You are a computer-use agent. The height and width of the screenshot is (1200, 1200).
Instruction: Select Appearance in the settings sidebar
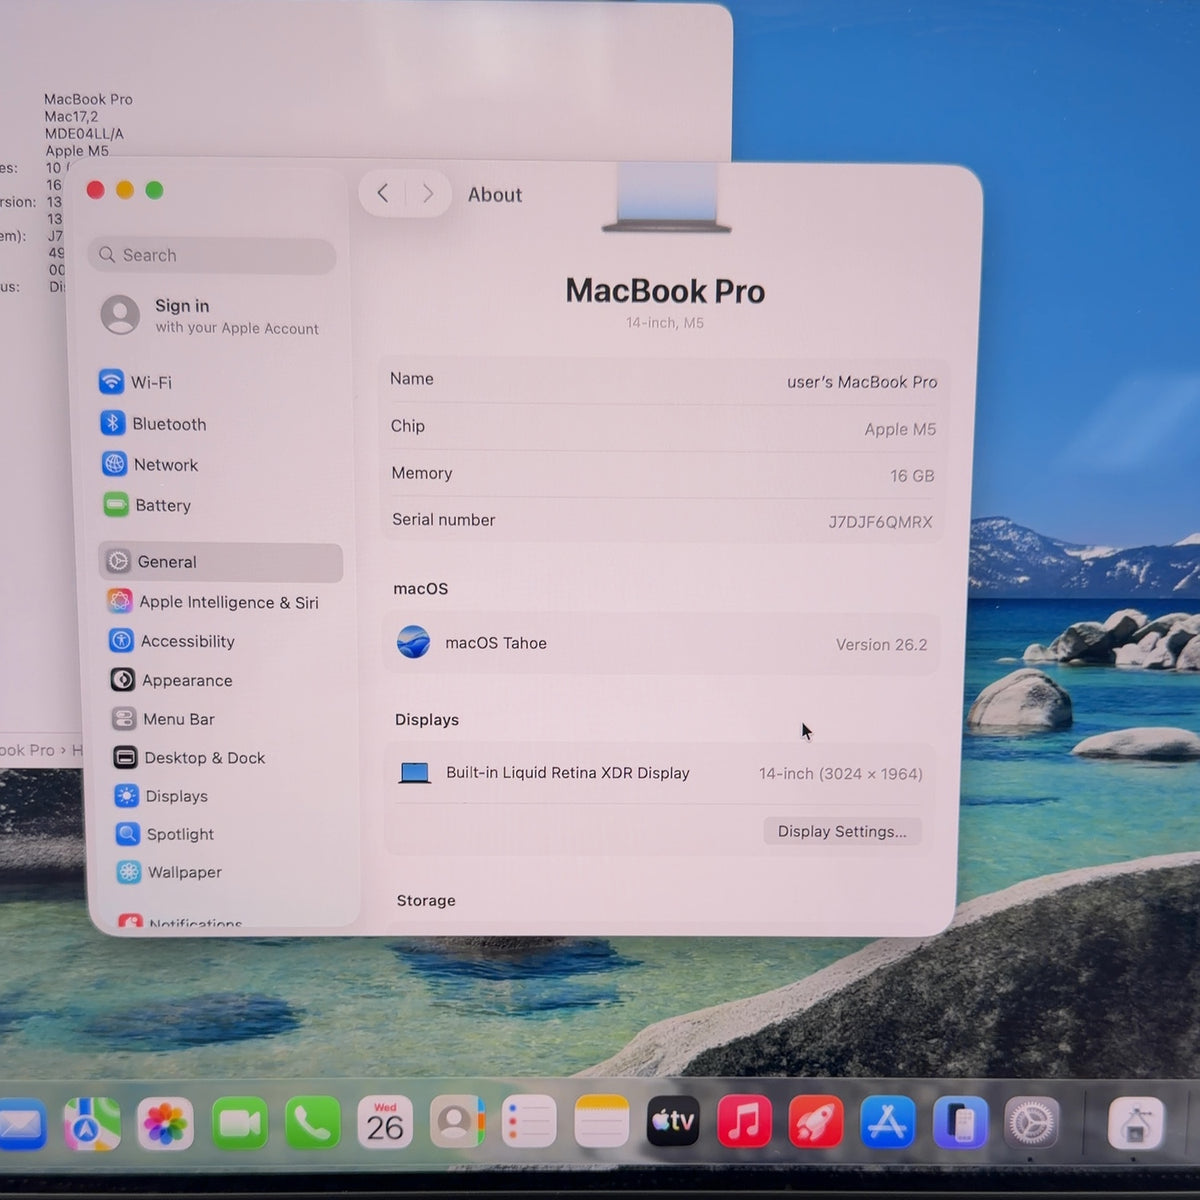tap(172, 680)
